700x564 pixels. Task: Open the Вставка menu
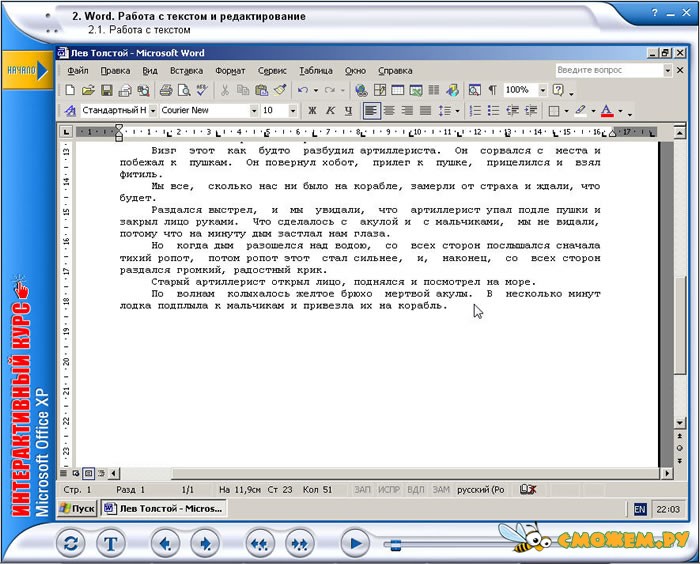click(x=187, y=71)
